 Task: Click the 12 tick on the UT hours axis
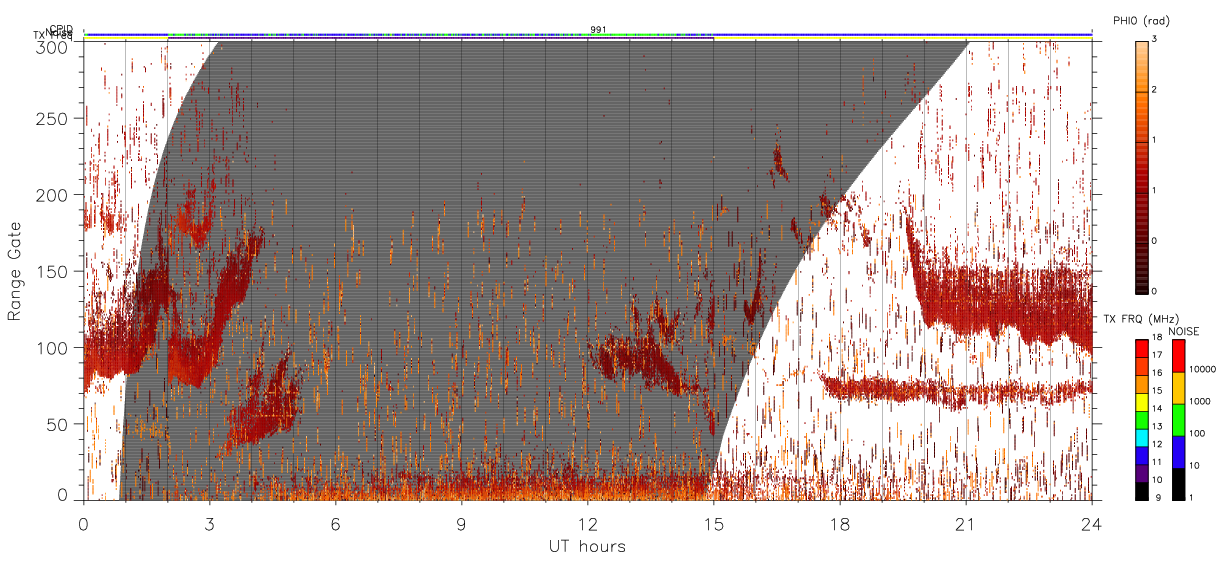point(587,523)
